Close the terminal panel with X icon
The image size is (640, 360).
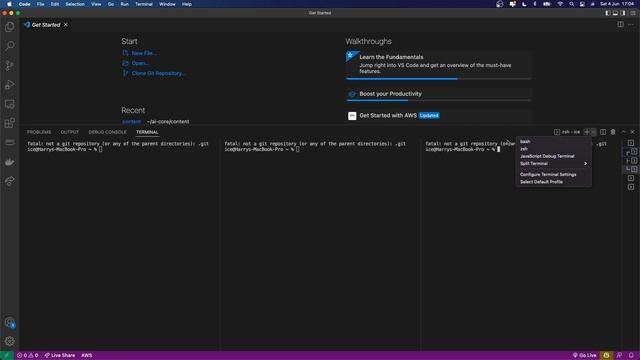point(633,132)
